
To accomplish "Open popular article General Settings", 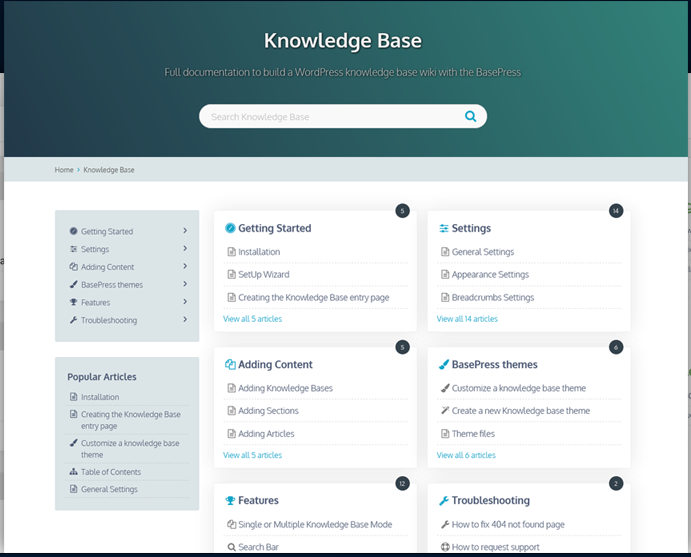I will [109, 489].
